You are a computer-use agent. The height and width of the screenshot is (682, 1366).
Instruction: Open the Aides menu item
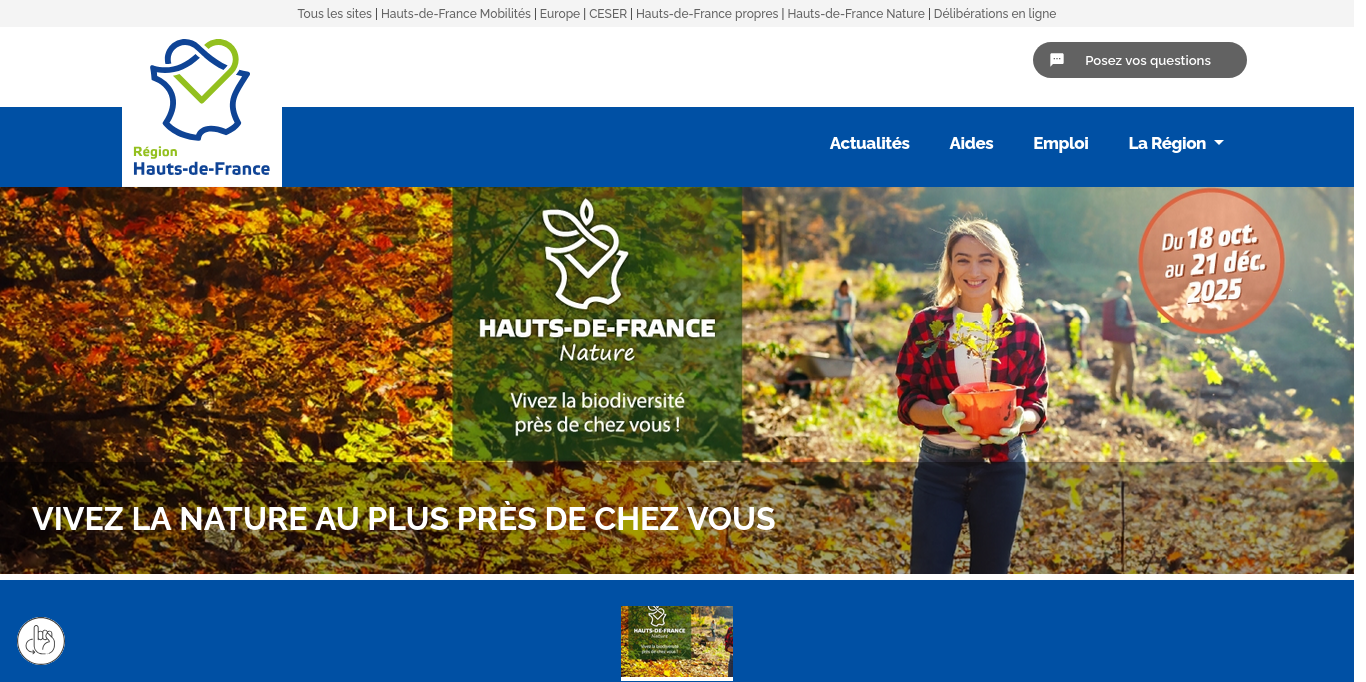tap(971, 143)
